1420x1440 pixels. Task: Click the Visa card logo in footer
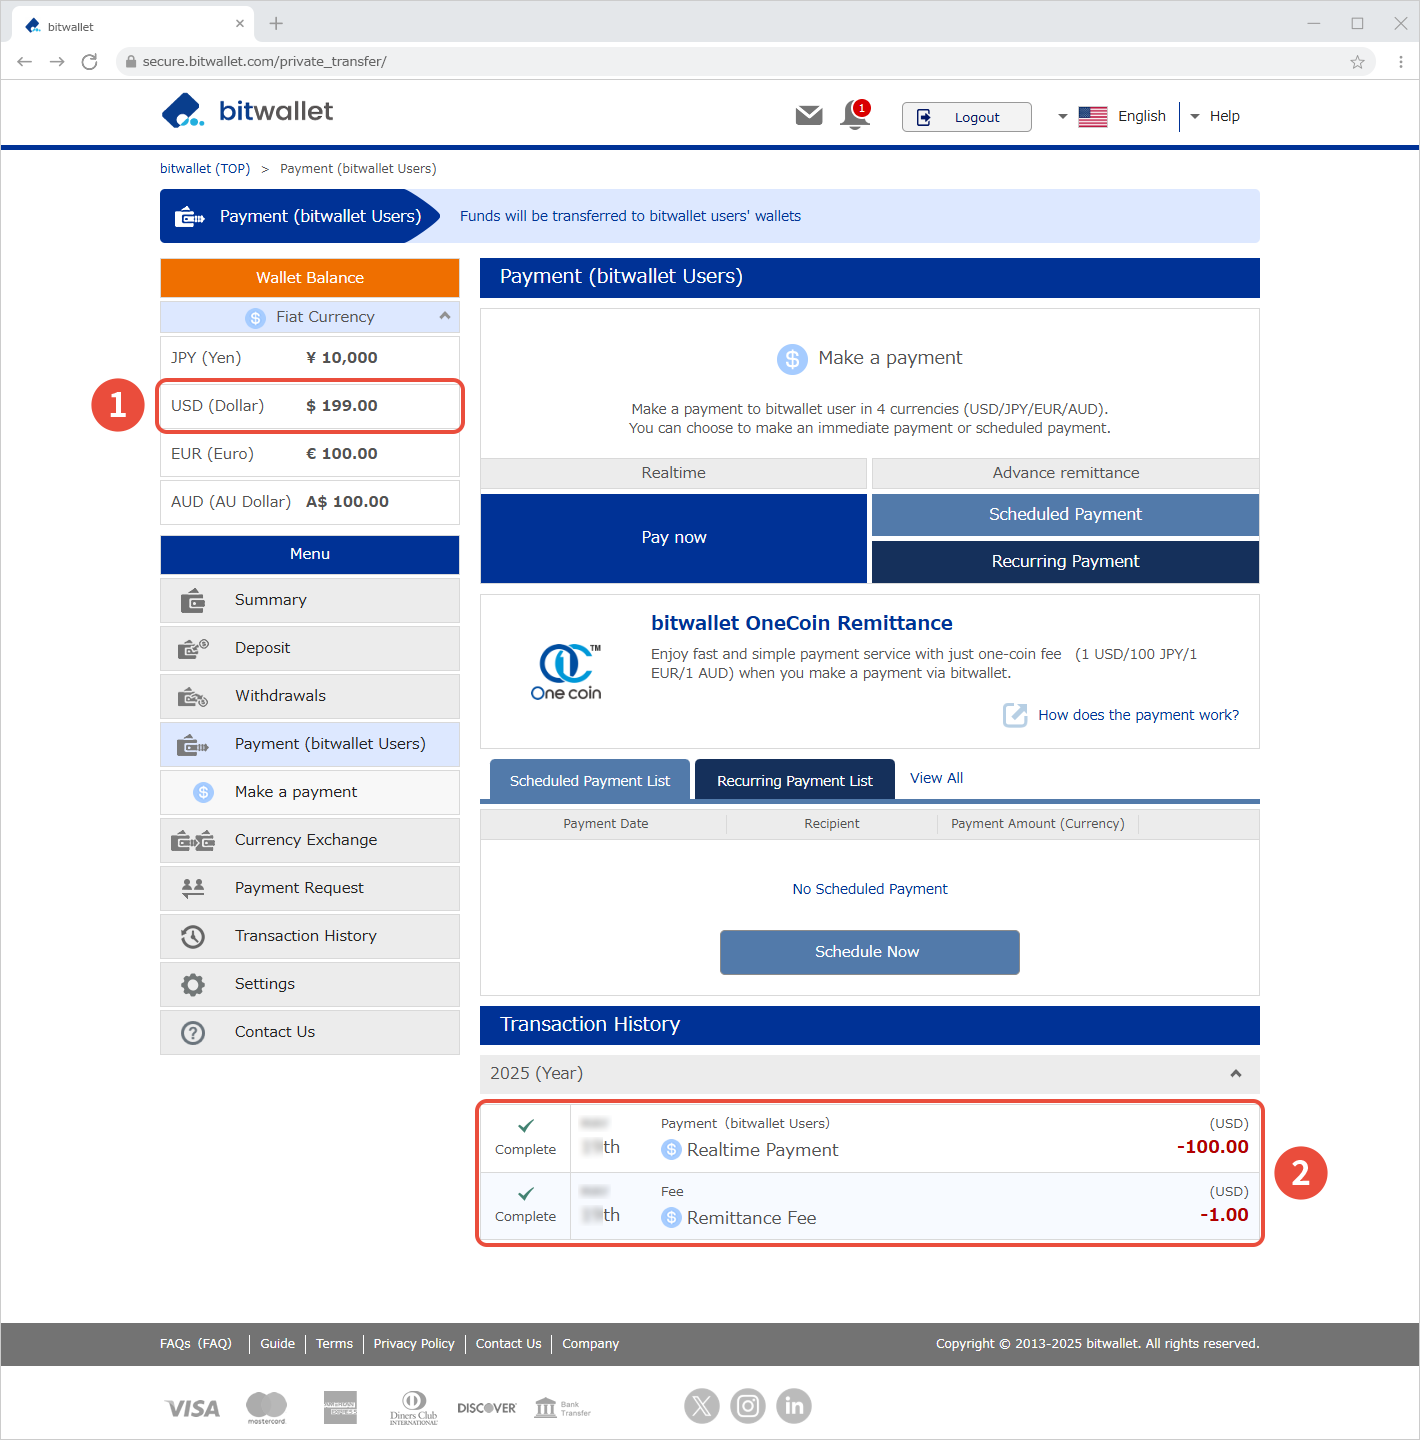pos(192,1408)
